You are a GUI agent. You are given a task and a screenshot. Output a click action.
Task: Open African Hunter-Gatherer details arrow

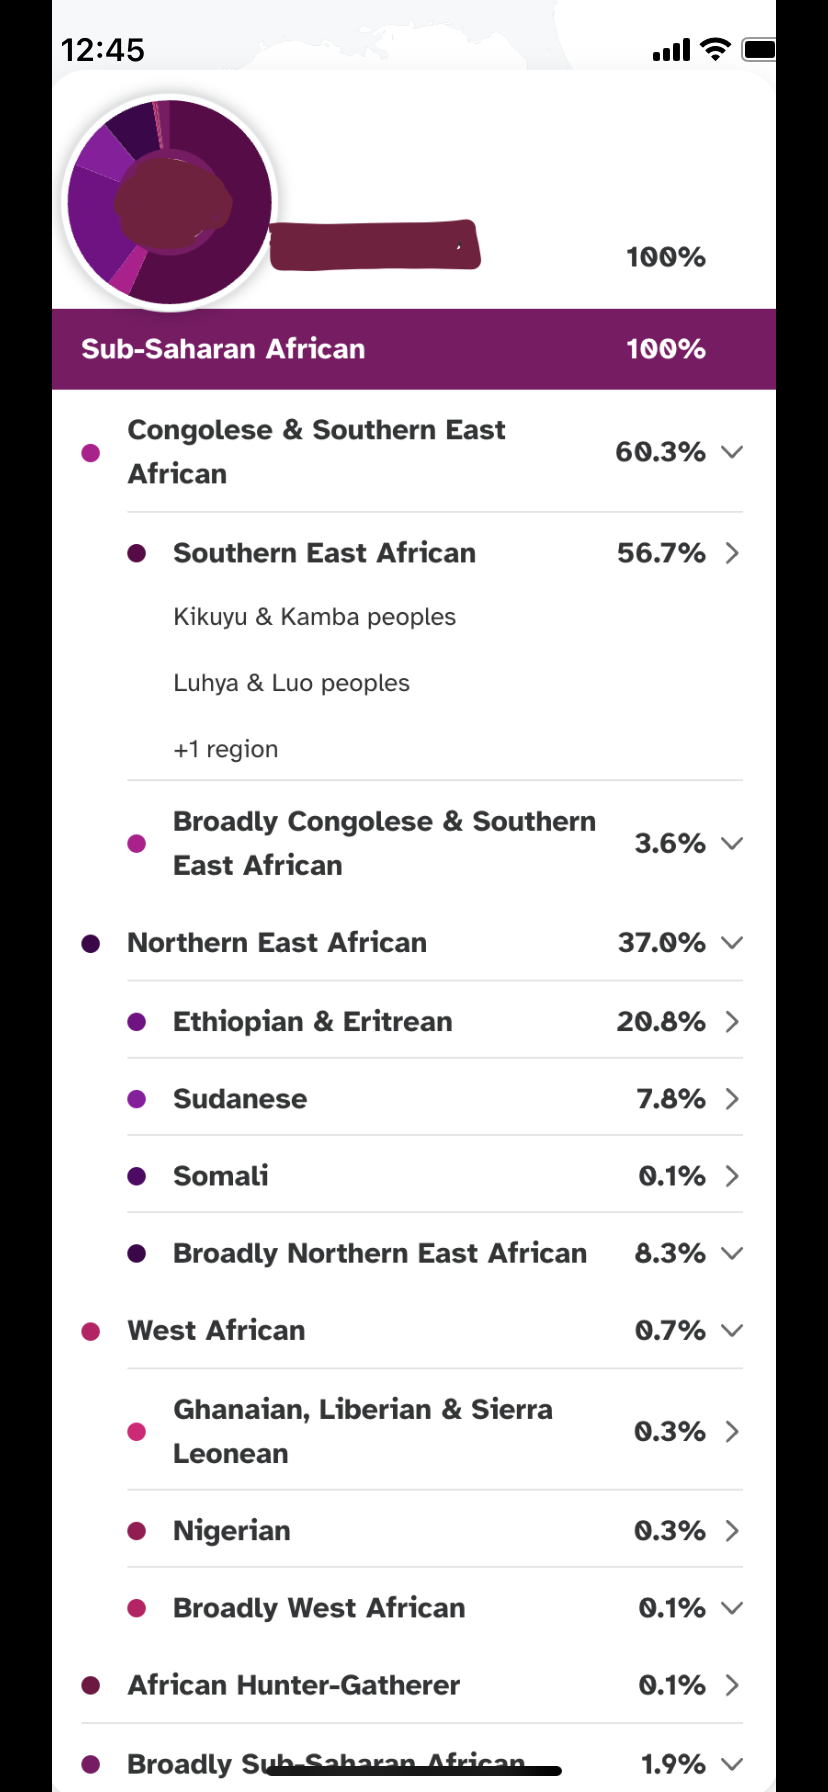732,1685
